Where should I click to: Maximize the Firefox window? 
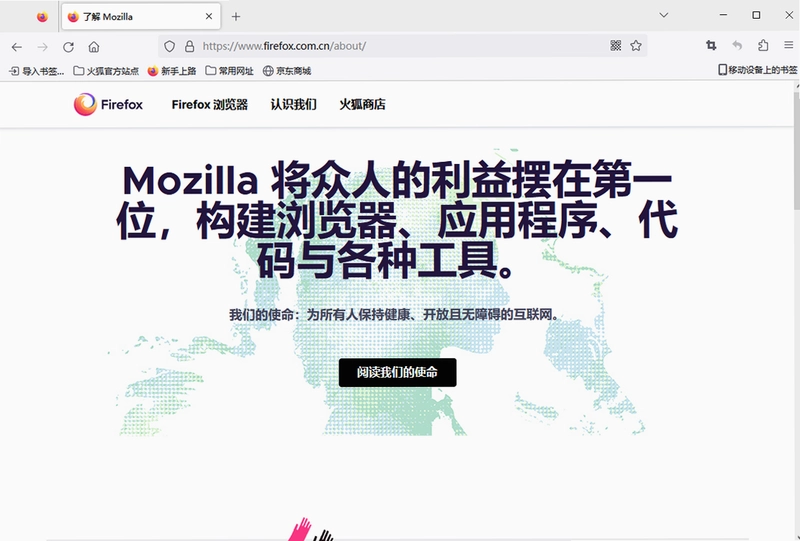pos(756,15)
